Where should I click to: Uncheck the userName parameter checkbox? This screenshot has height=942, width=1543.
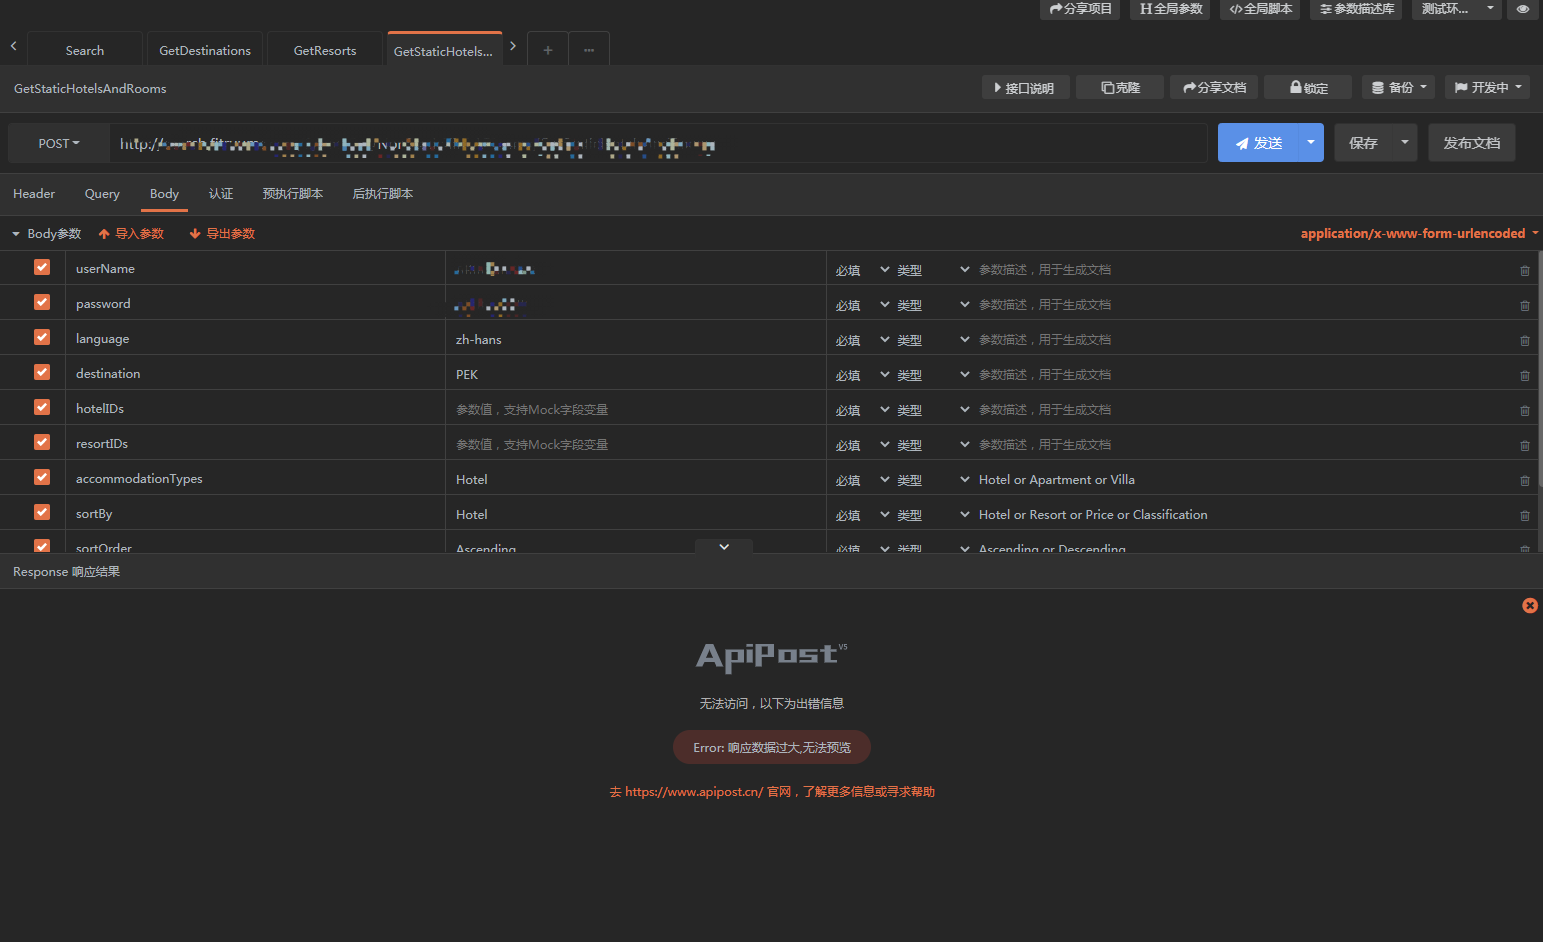point(42,267)
